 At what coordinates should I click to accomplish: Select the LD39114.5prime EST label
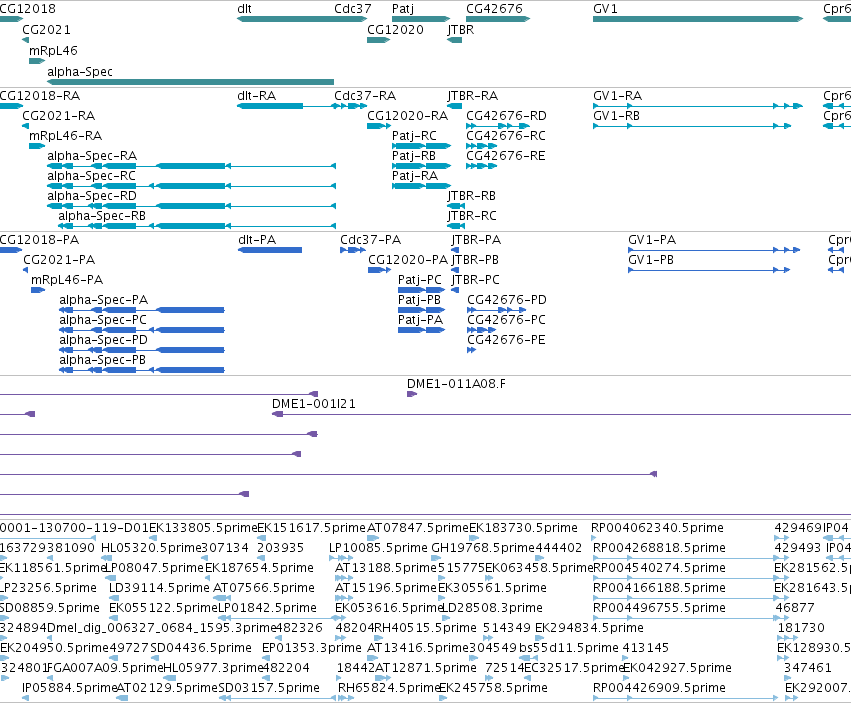[159, 588]
